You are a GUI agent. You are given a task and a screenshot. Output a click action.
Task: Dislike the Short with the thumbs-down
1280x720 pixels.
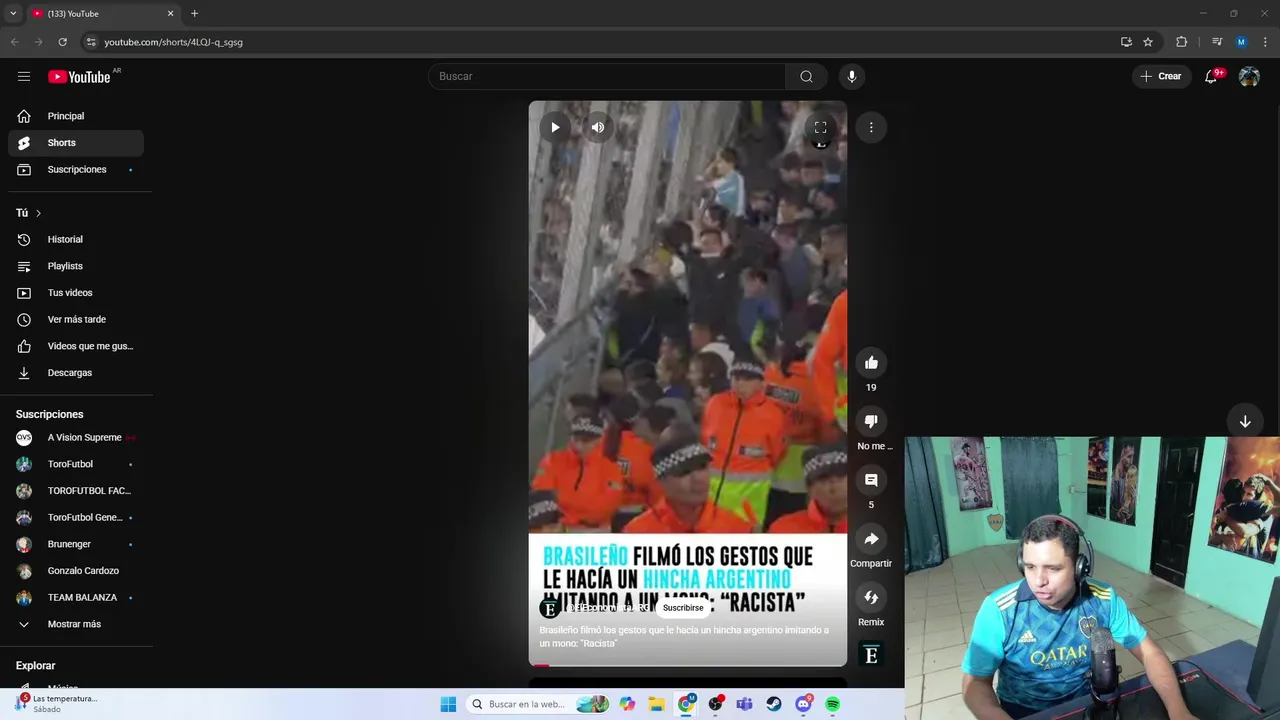pyautogui.click(x=871, y=421)
